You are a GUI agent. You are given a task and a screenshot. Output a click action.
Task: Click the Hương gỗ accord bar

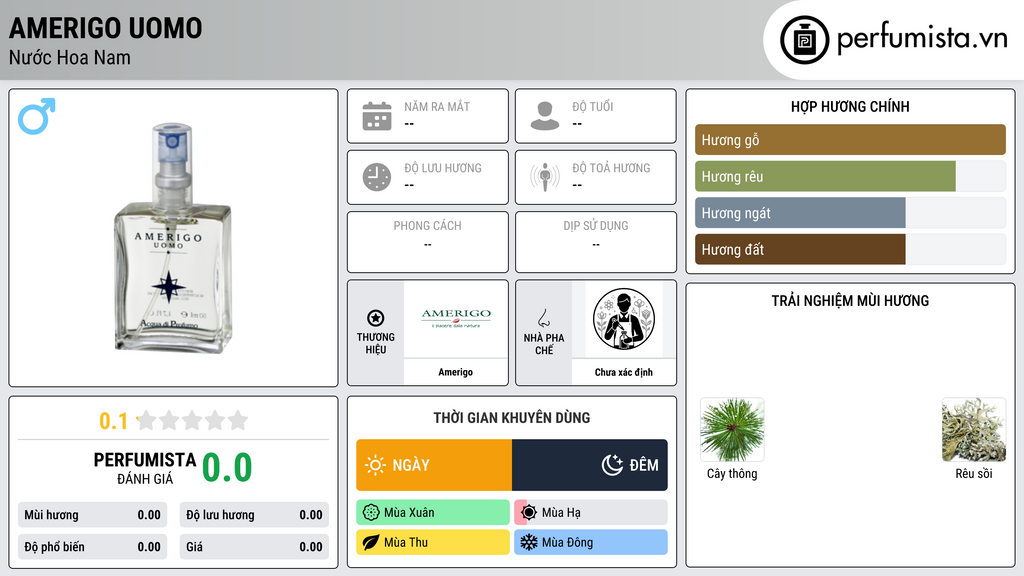tap(850, 140)
